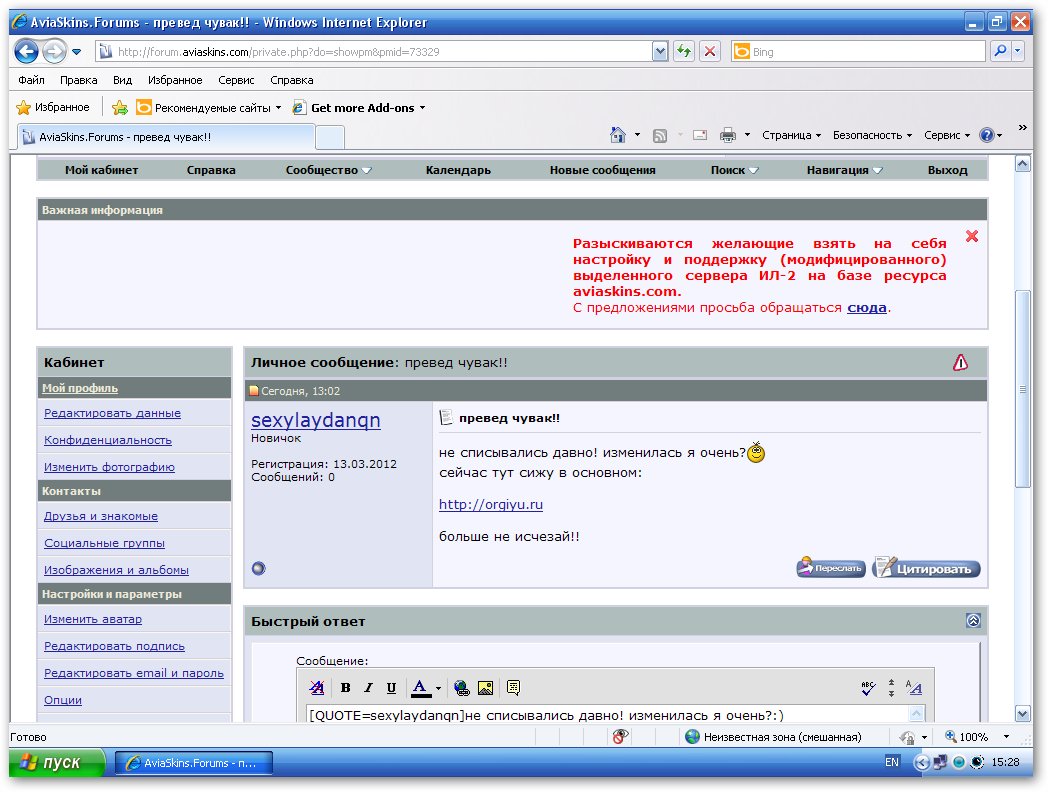The width and height of the screenshot is (1048, 792).
Task: Open the sexylaydanqn user profile link
Action: coord(315,420)
